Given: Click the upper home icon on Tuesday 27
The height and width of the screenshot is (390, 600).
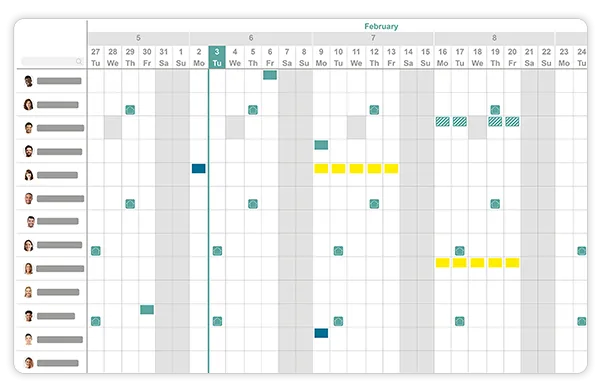Looking at the screenshot, I should coord(96,251).
